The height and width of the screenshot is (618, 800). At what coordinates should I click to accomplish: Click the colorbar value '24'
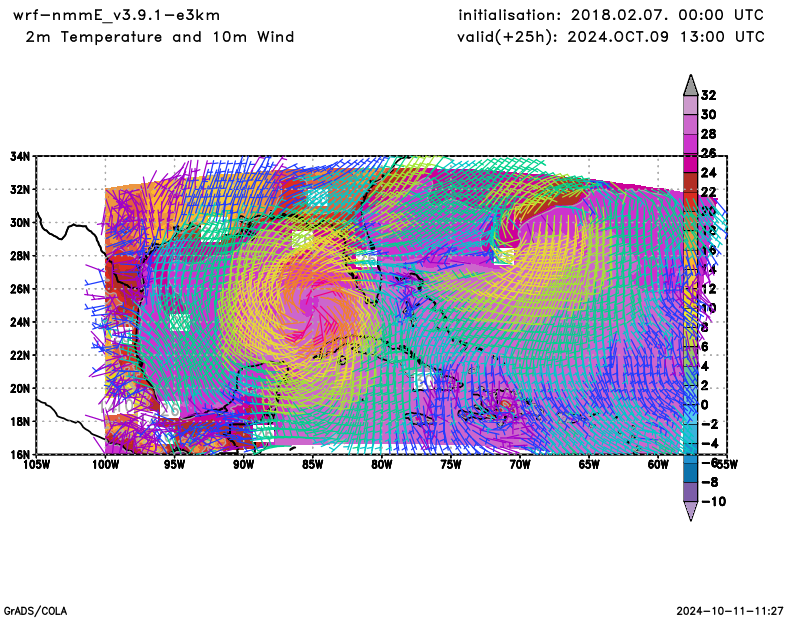click(x=708, y=172)
